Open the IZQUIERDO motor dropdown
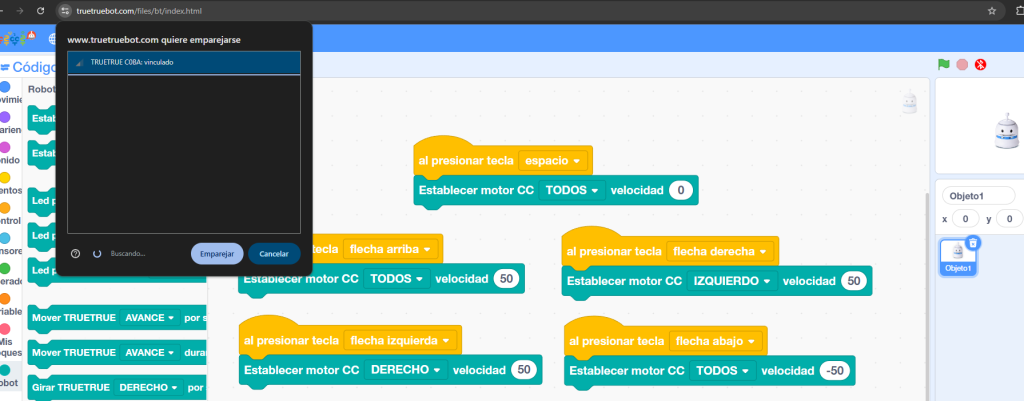The image size is (1024, 401). 732,281
